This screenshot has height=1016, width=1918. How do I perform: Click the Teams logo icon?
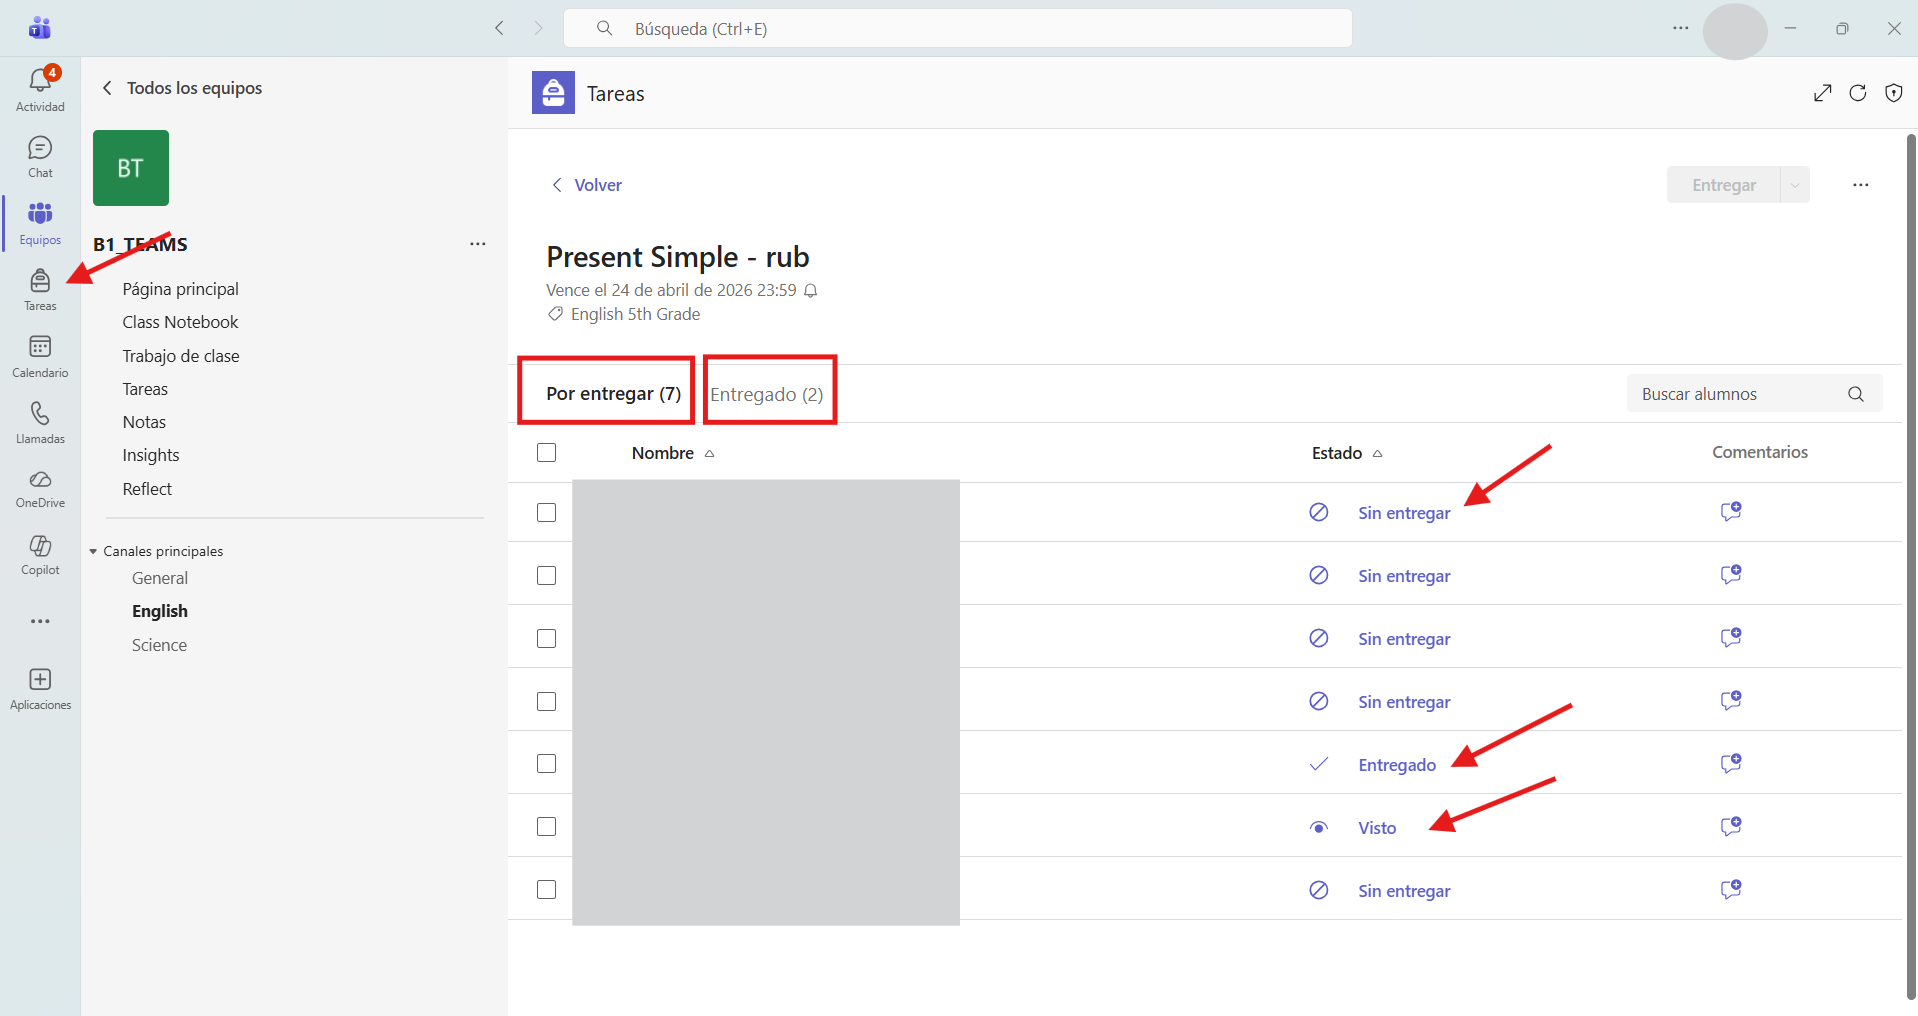40,28
